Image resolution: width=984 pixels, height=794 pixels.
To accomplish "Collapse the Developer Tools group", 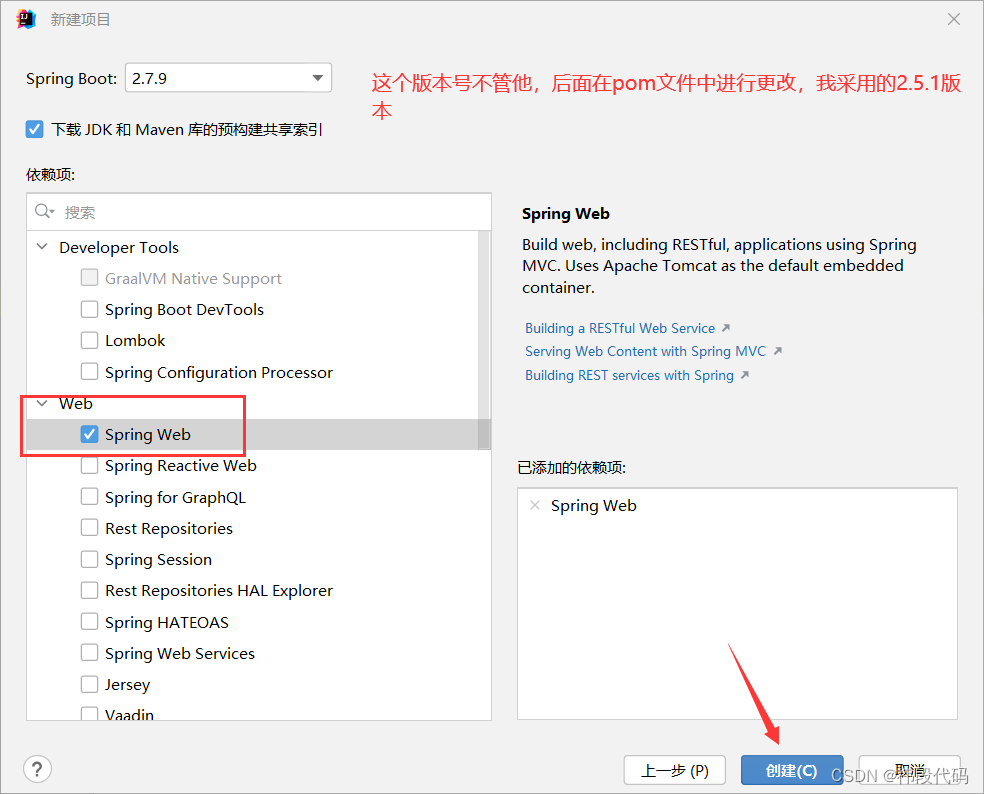I will (42, 247).
